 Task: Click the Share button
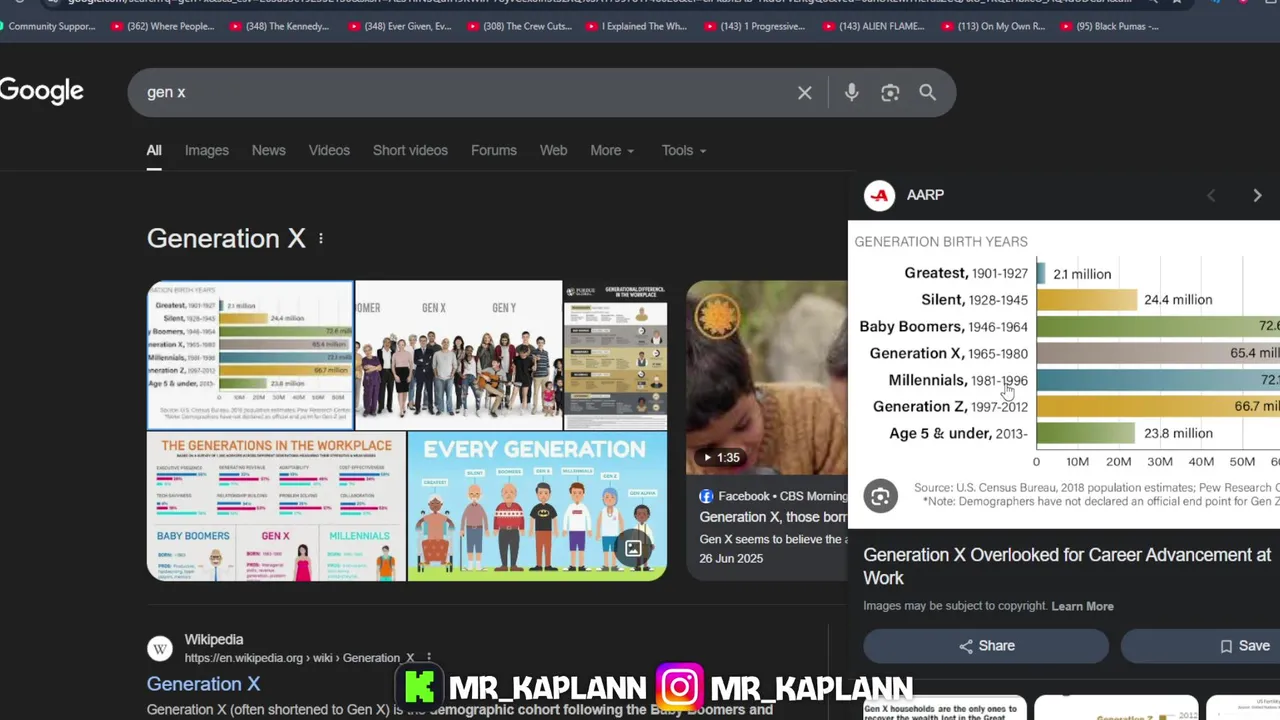click(986, 647)
